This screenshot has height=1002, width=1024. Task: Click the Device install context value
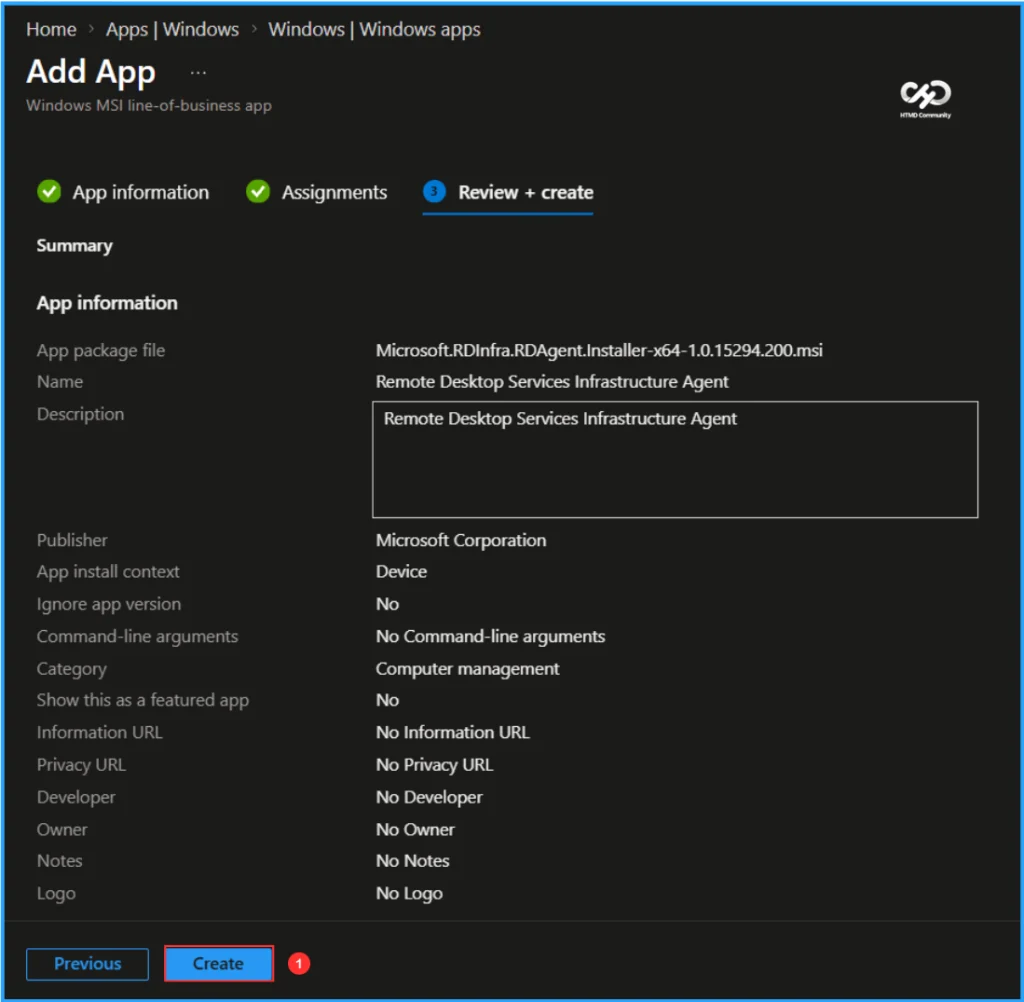[x=401, y=572]
